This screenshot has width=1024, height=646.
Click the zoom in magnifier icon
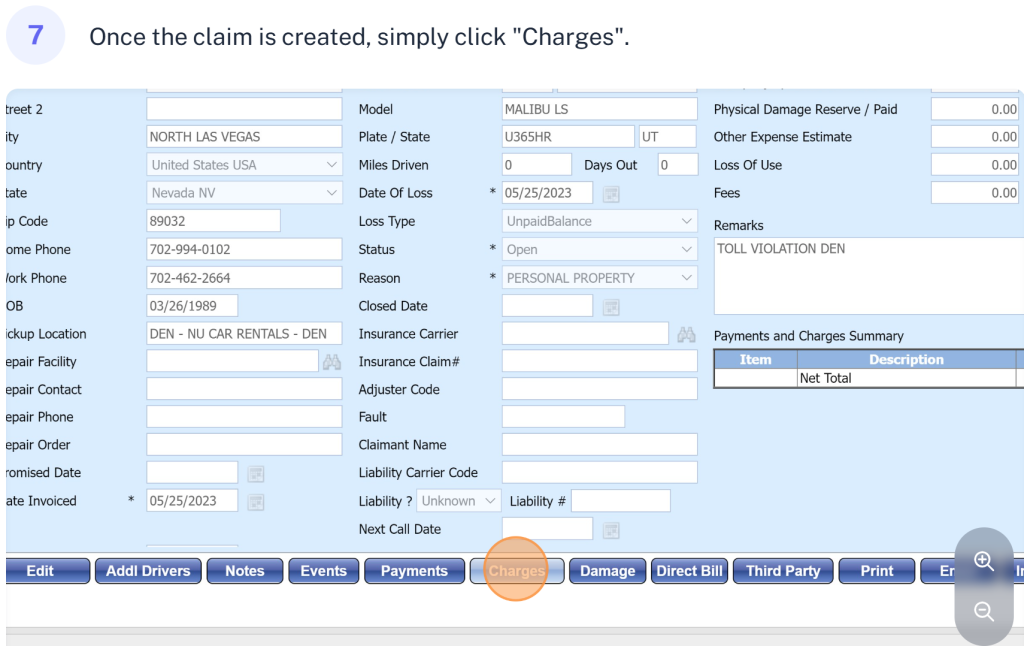(983, 561)
